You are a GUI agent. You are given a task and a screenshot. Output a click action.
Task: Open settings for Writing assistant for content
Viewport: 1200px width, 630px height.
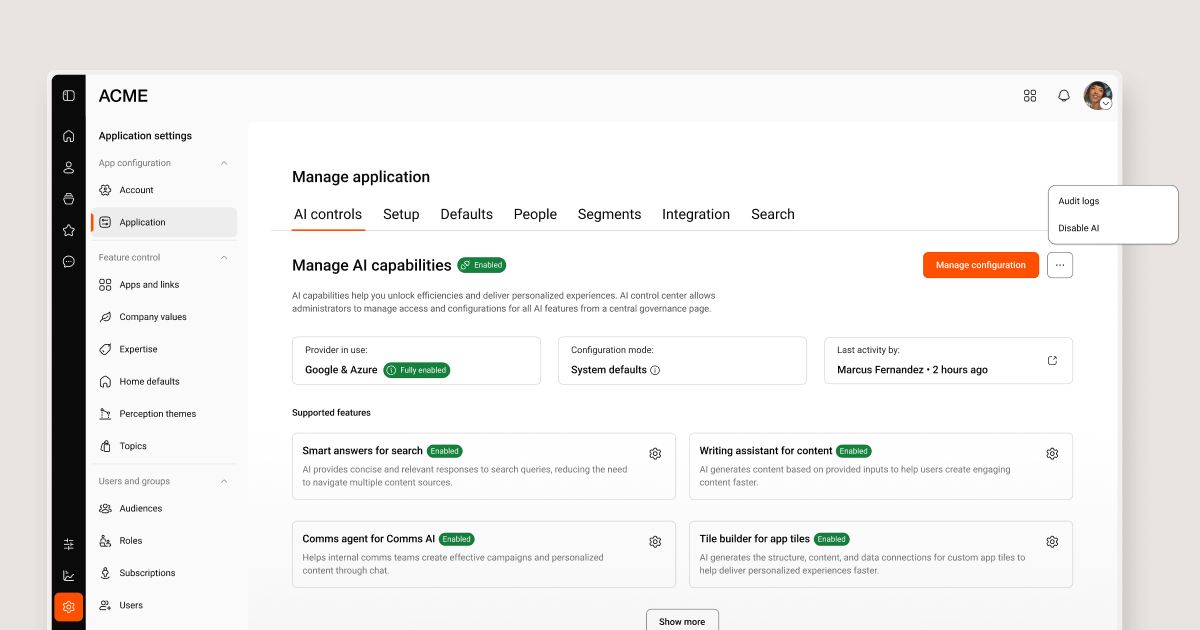[x=1052, y=454]
